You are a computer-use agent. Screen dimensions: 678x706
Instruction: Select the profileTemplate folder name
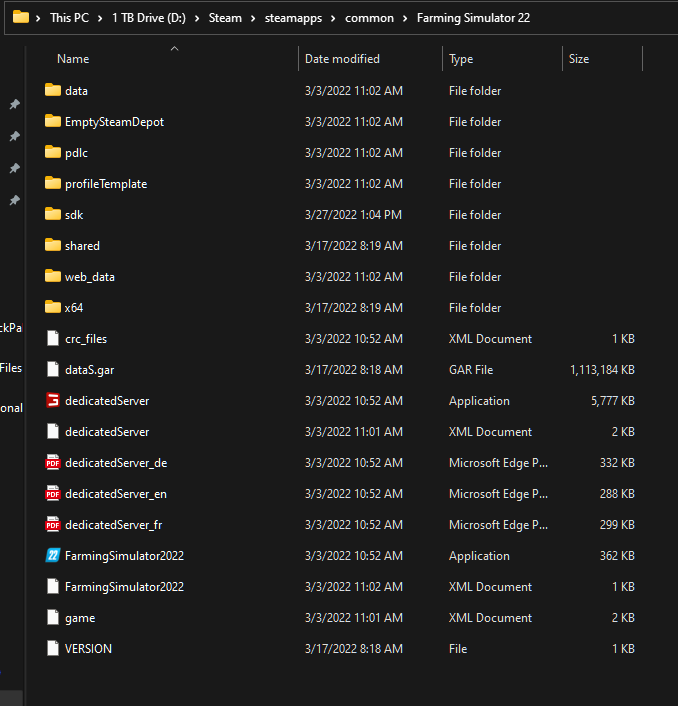pyautogui.click(x=106, y=184)
